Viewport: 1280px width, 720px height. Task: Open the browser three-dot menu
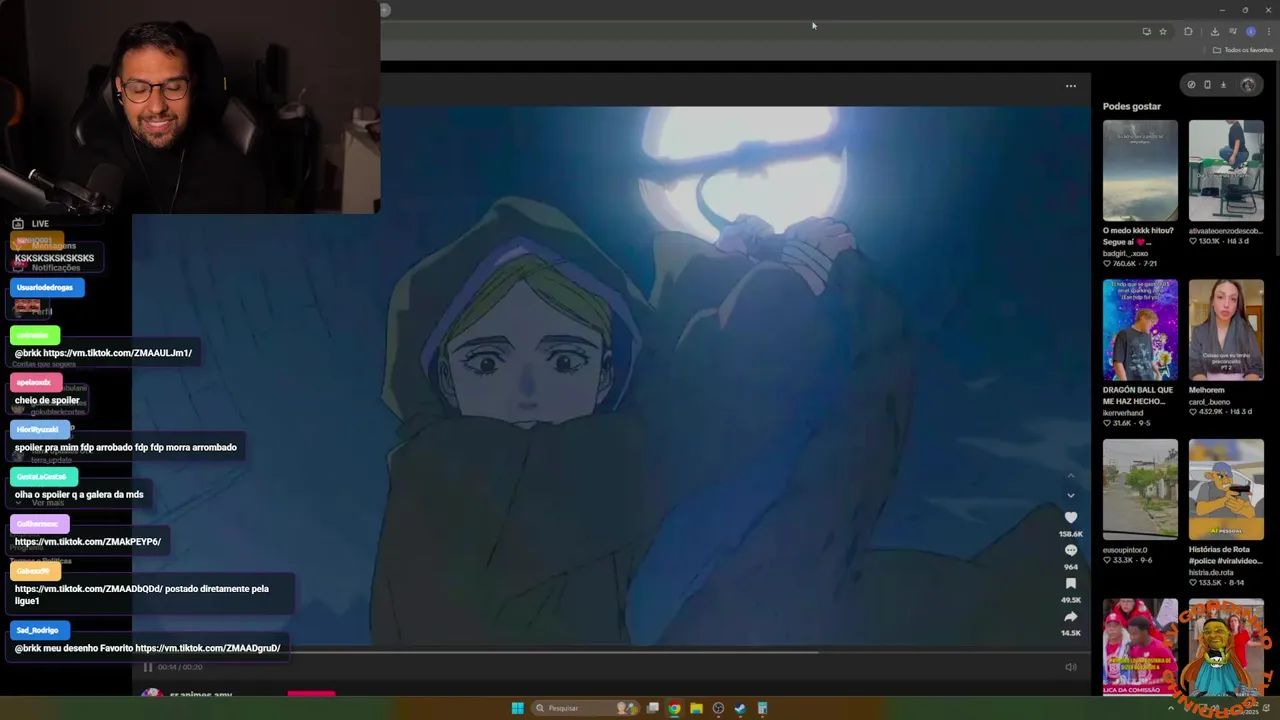click(x=1269, y=31)
